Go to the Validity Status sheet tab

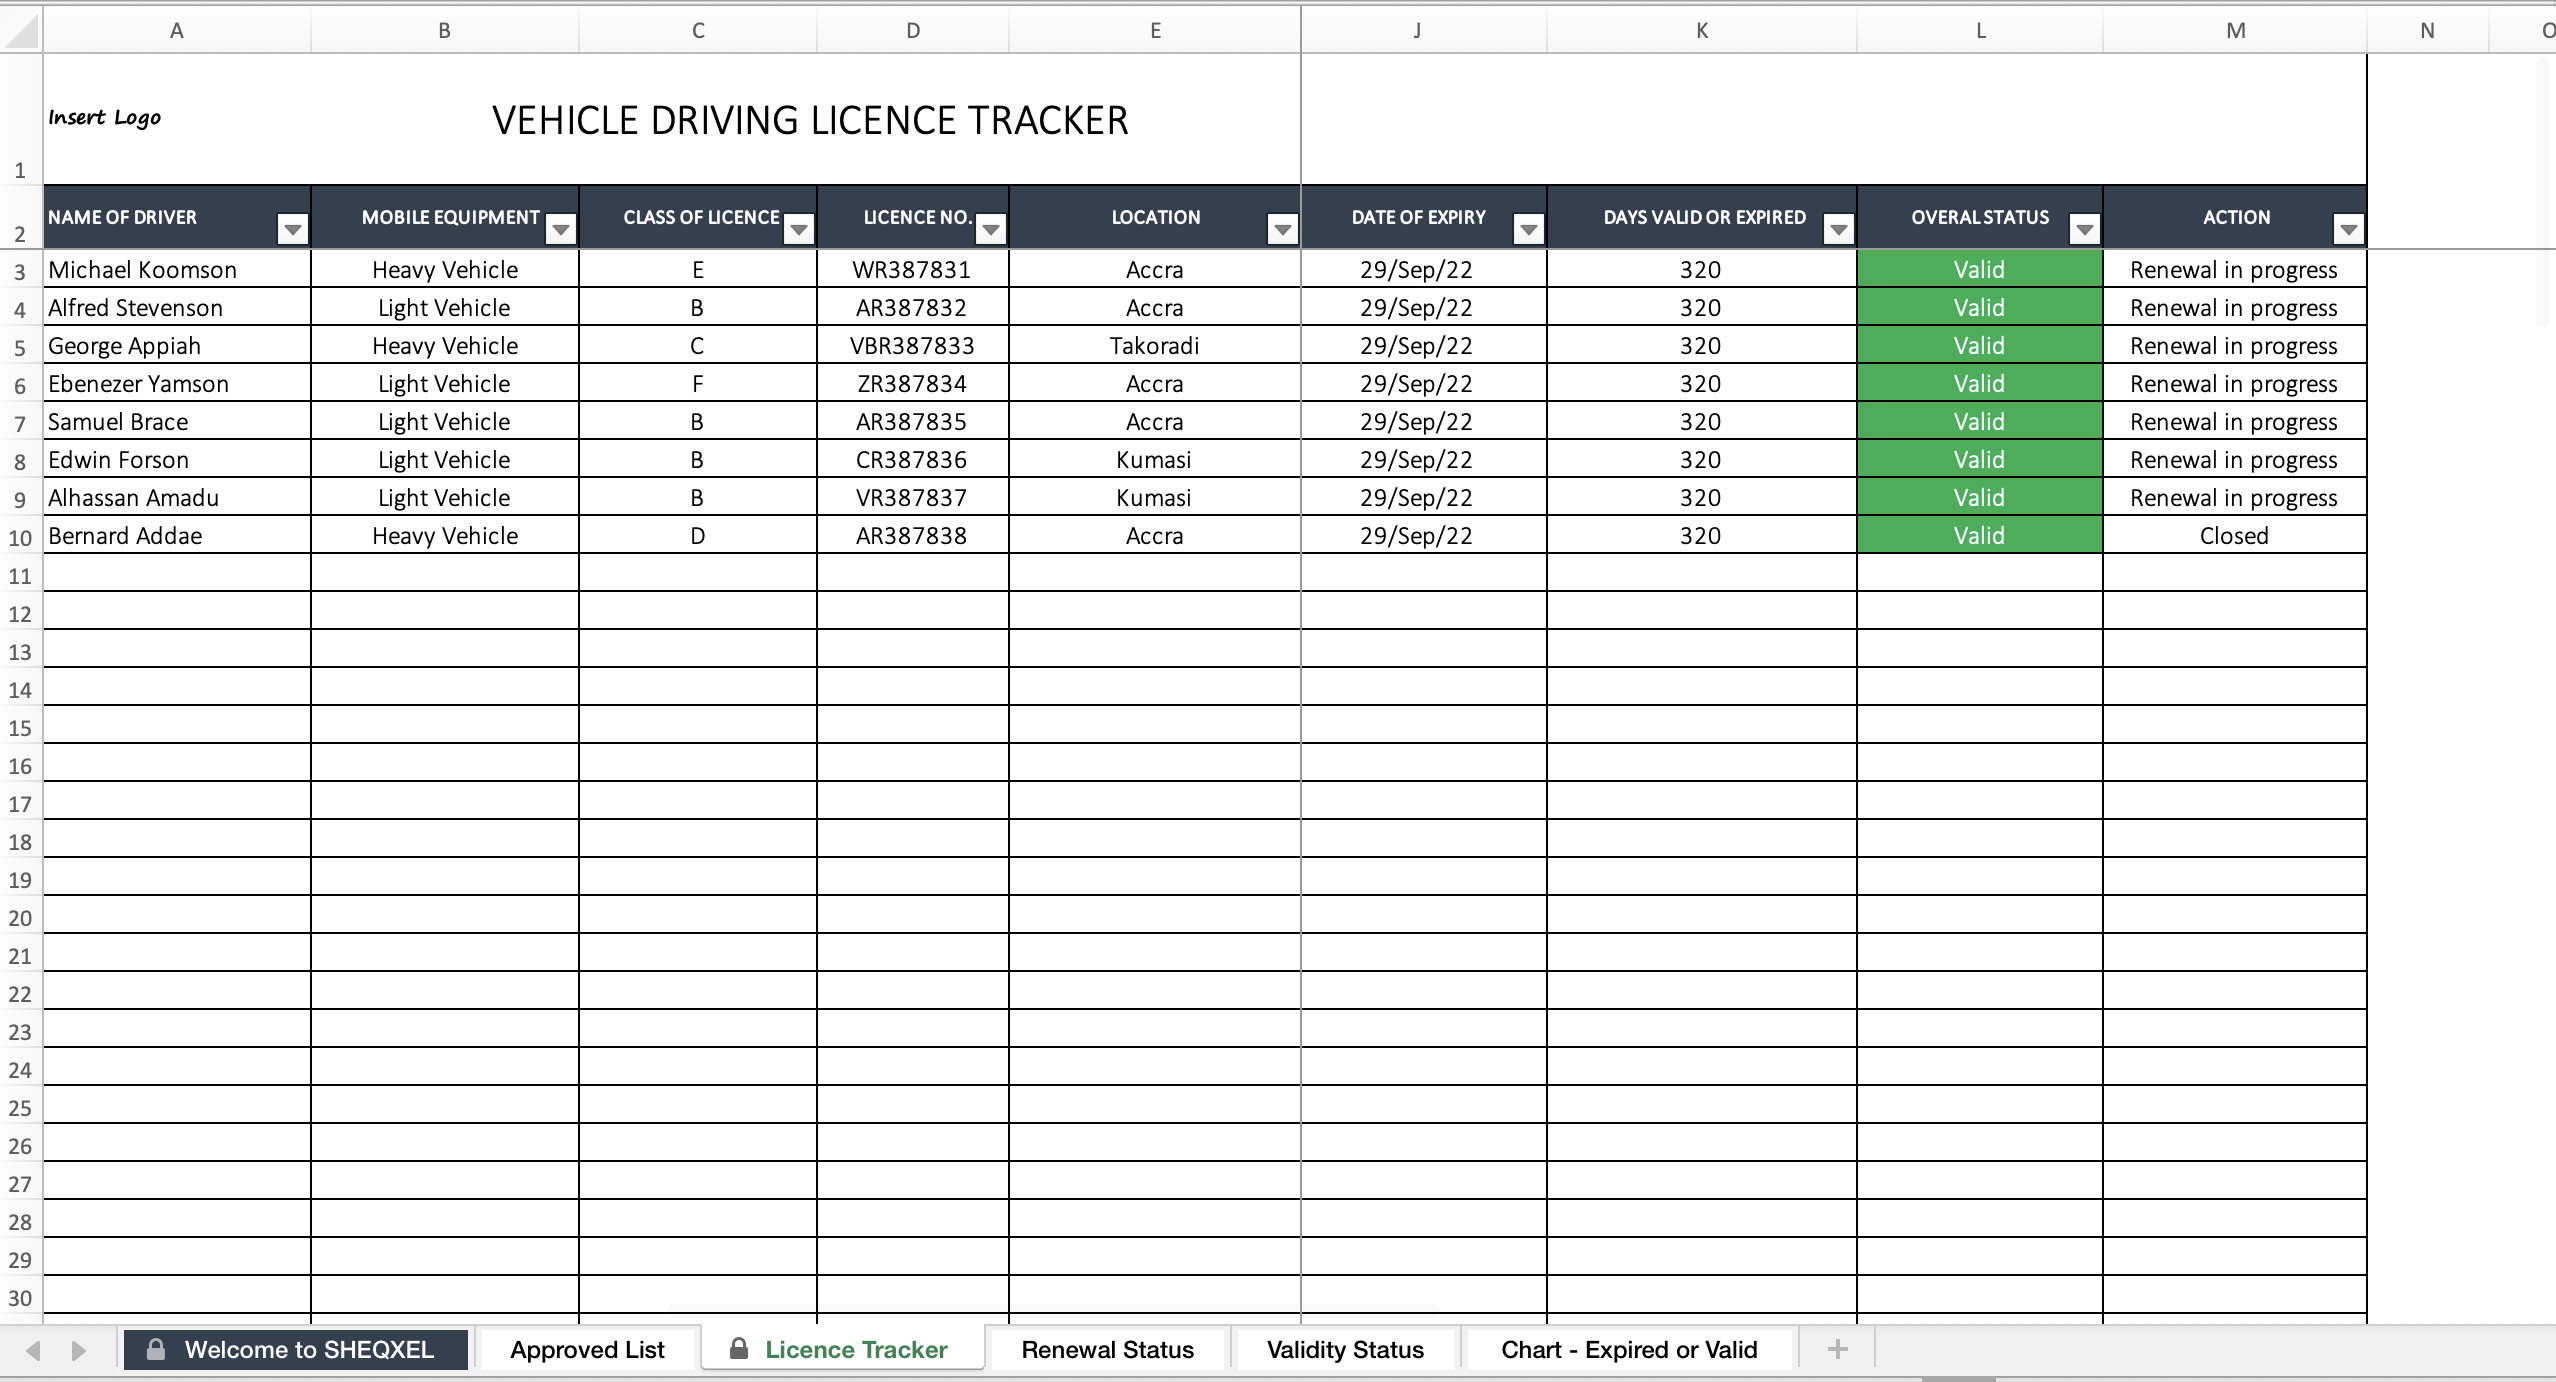click(1345, 1349)
